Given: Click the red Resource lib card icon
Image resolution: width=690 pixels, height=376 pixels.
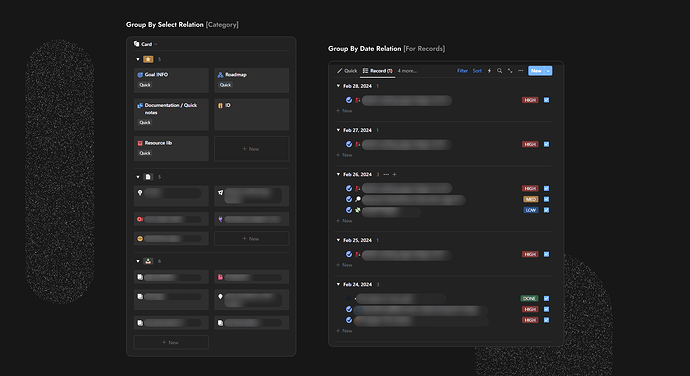Looking at the screenshot, I should (140, 143).
